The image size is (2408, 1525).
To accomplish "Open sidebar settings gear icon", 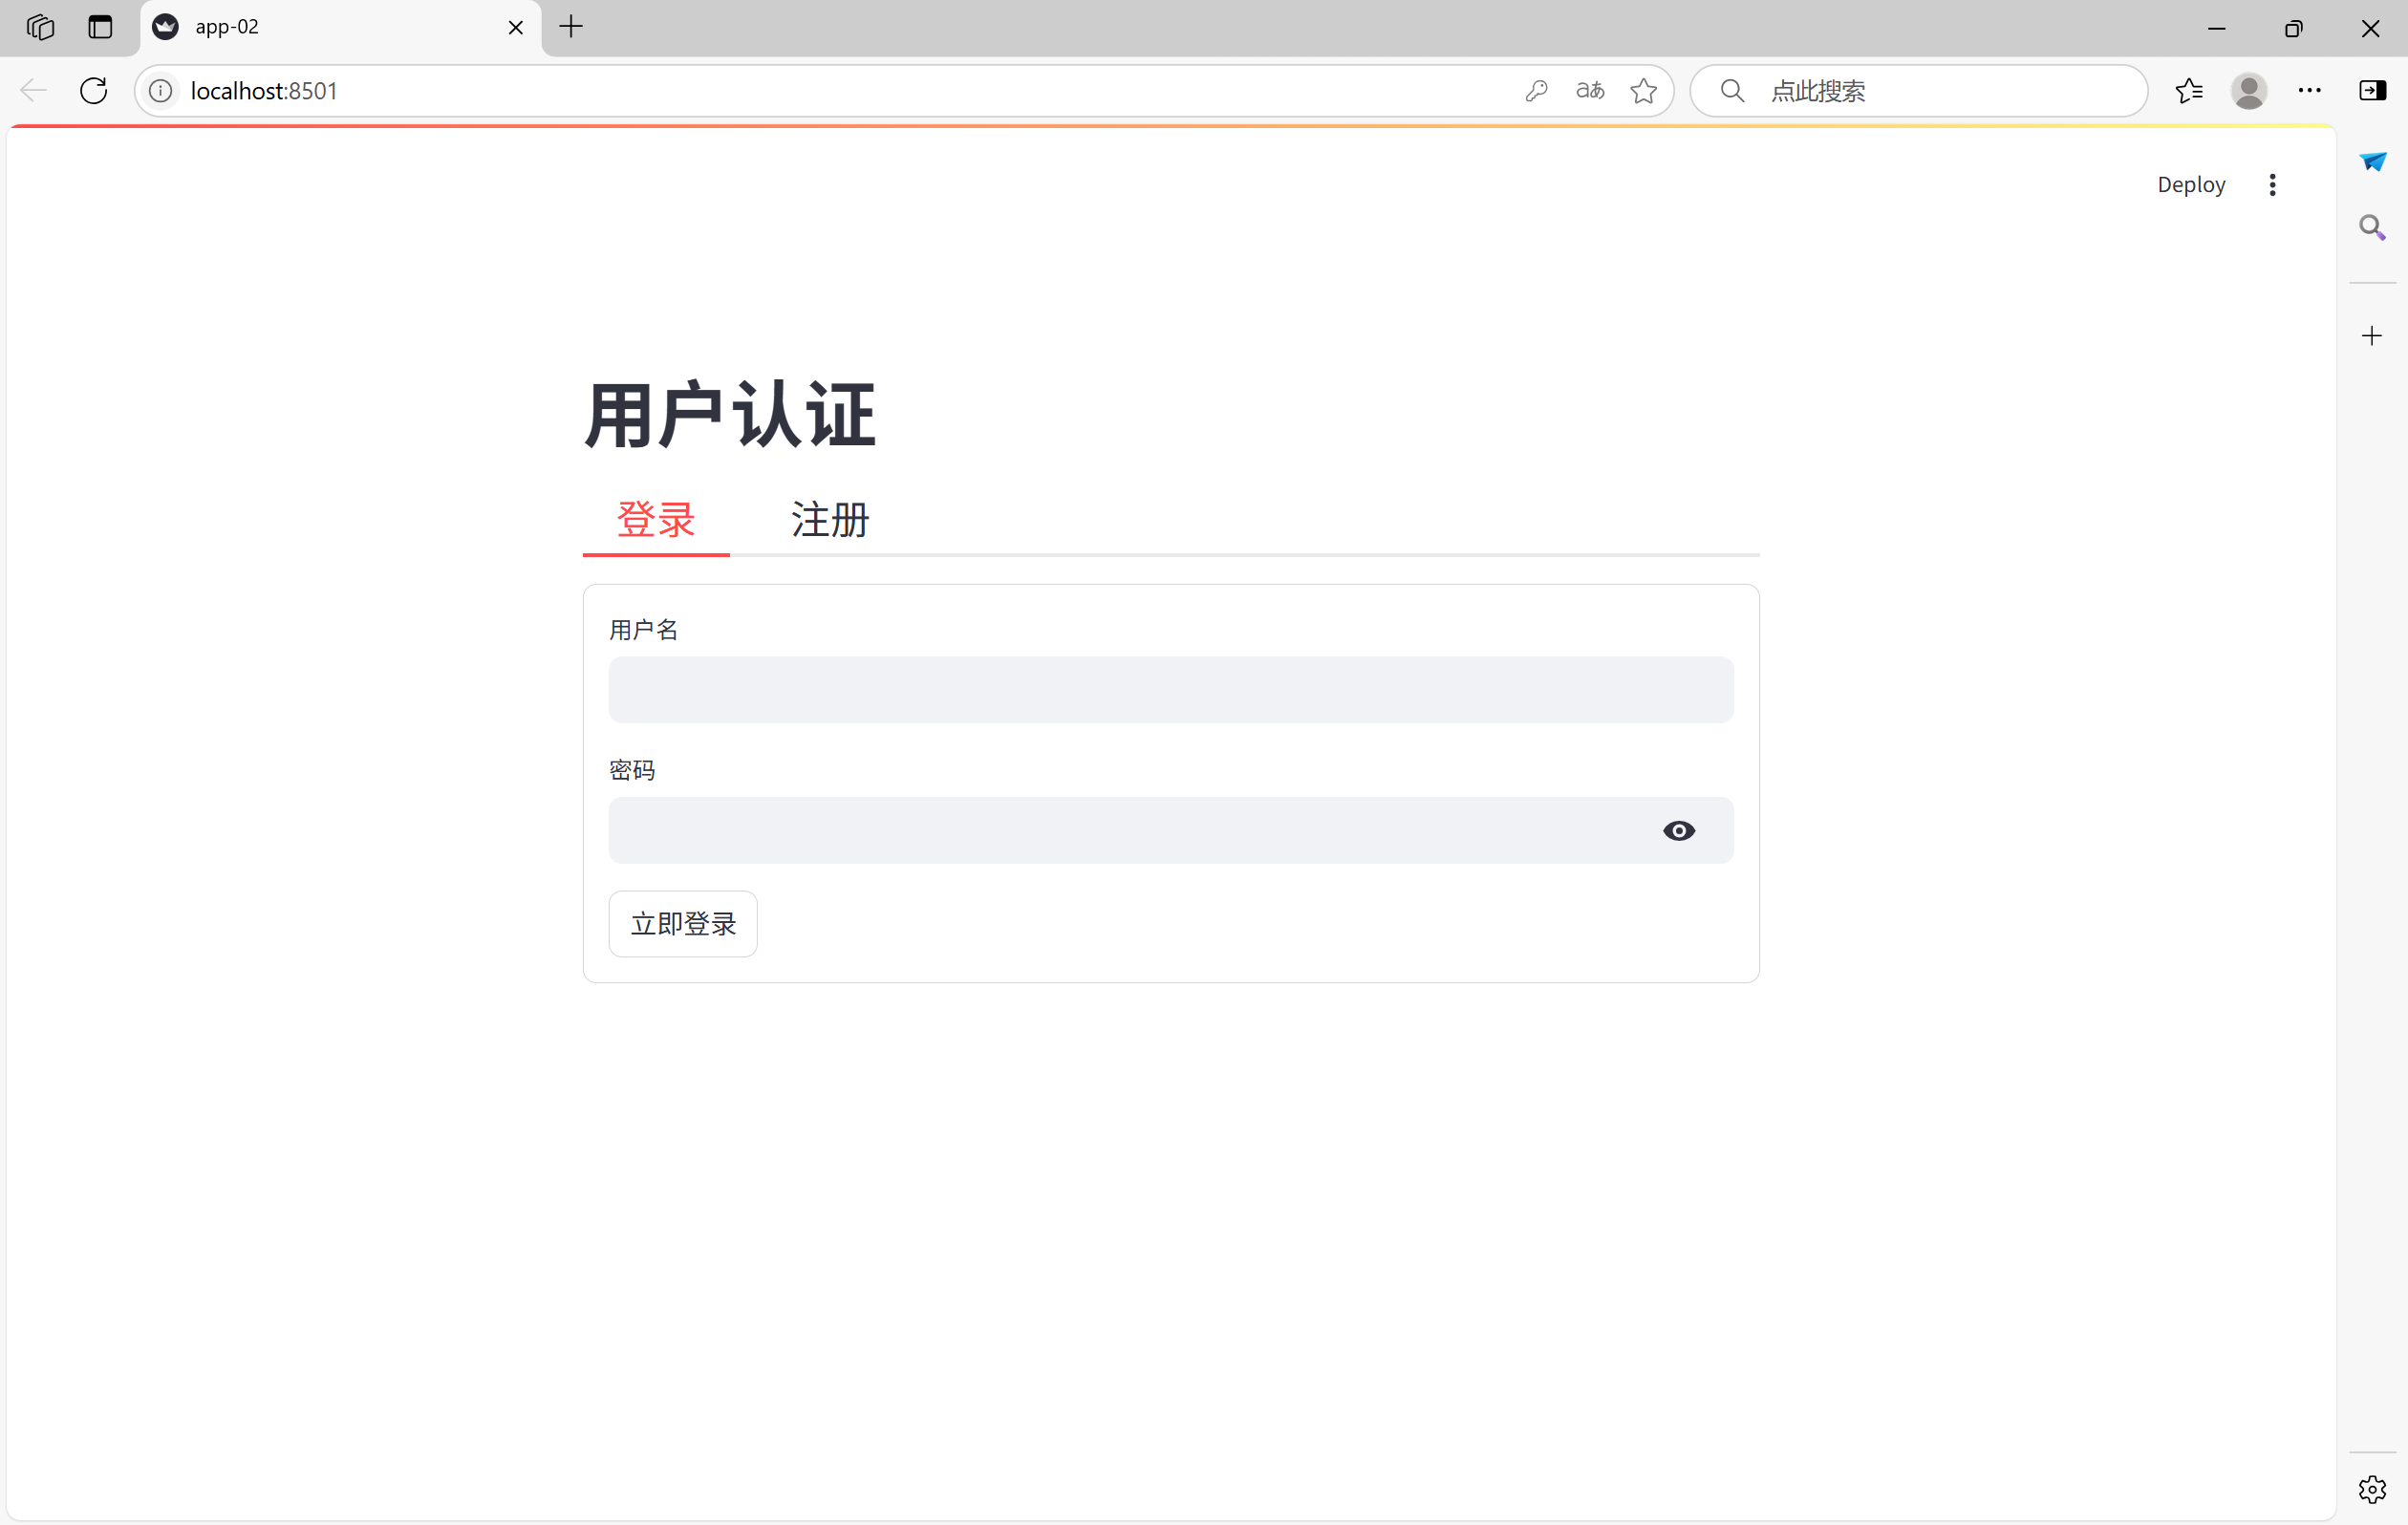I will click(x=2372, y=1490).
